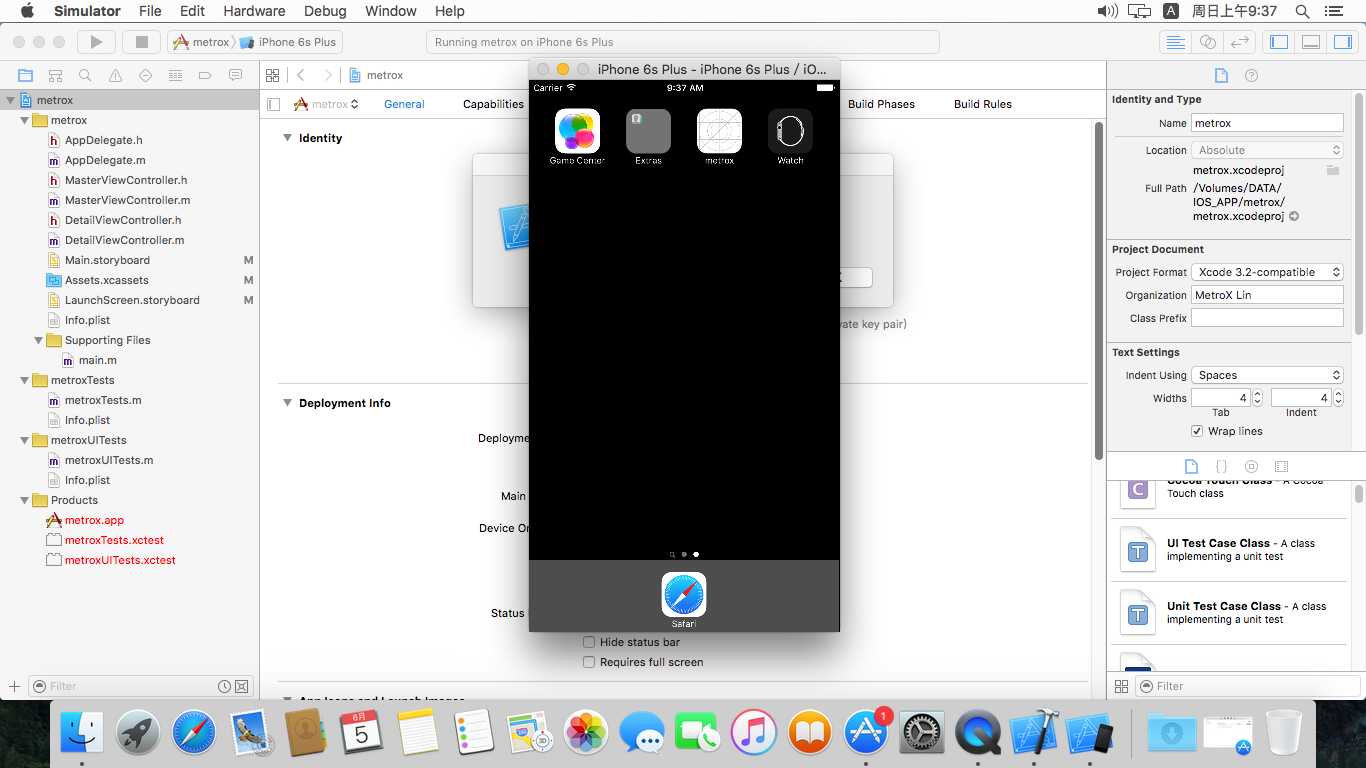Open the Window menu

click(391, 11)
